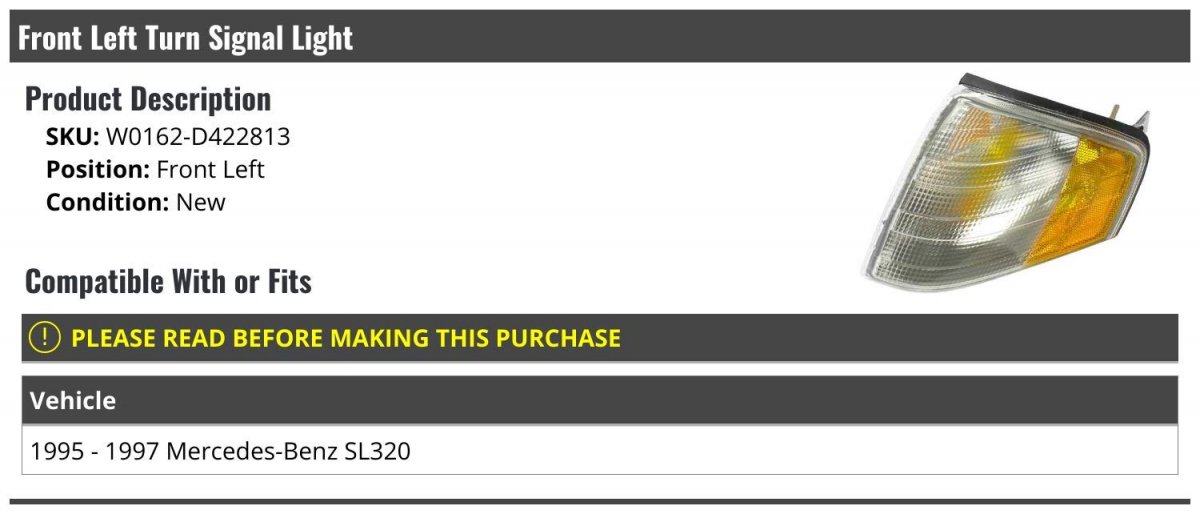Open the turn signal light product image
1200x514 pixels.
[x=1005, y=185]
